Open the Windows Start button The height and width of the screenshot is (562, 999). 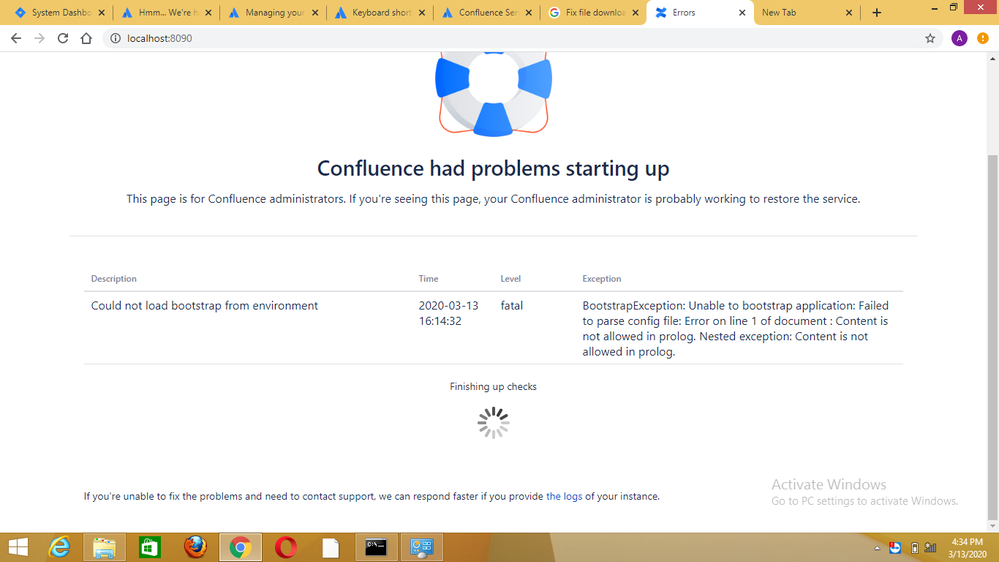(x=18, y=547)
